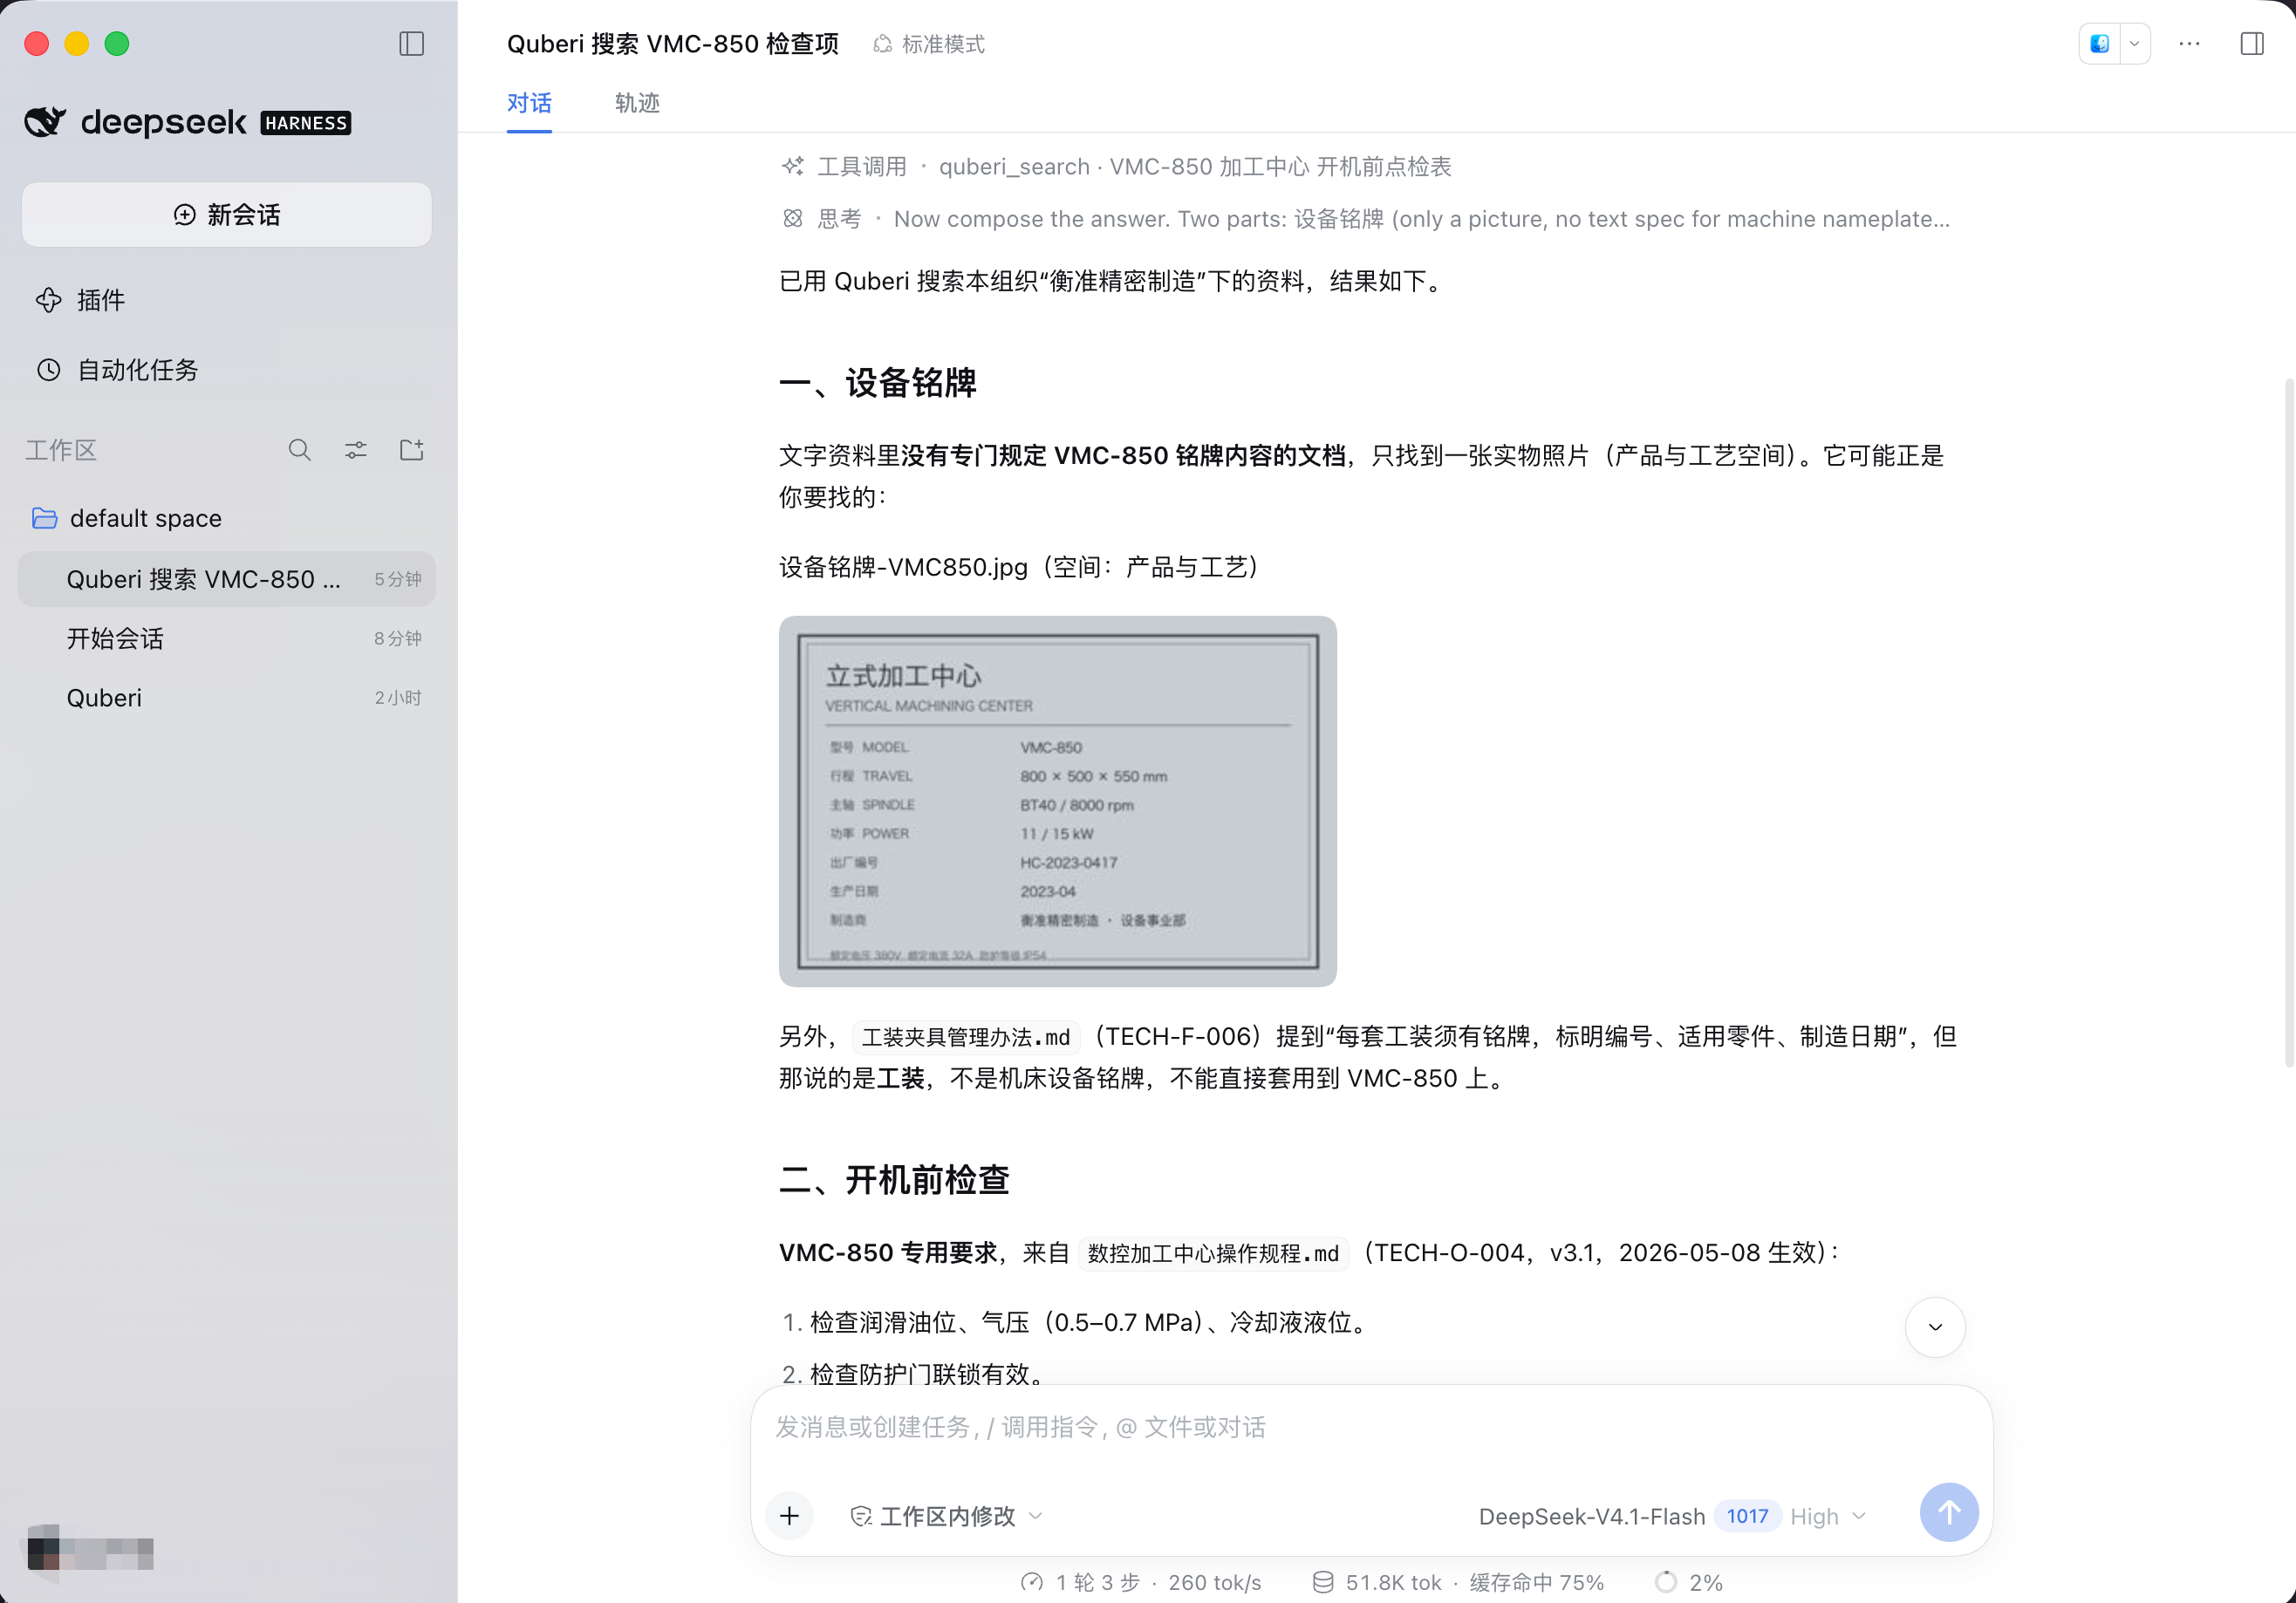Image resolution: width=2296 pixels, height=1603 pixels.
Task: Select the DeepSeek-V4.1-Flash model picker
Action: tap(1591, 1516)
